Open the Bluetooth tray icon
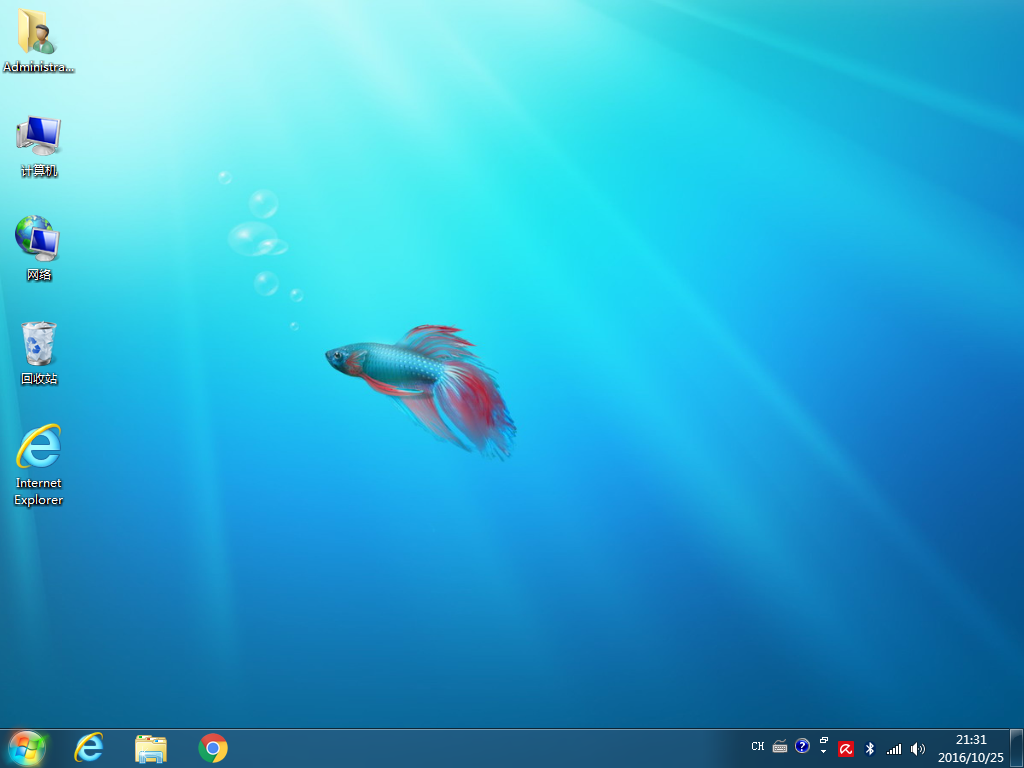The image size is (1024, 768). [x=870, y=749]
